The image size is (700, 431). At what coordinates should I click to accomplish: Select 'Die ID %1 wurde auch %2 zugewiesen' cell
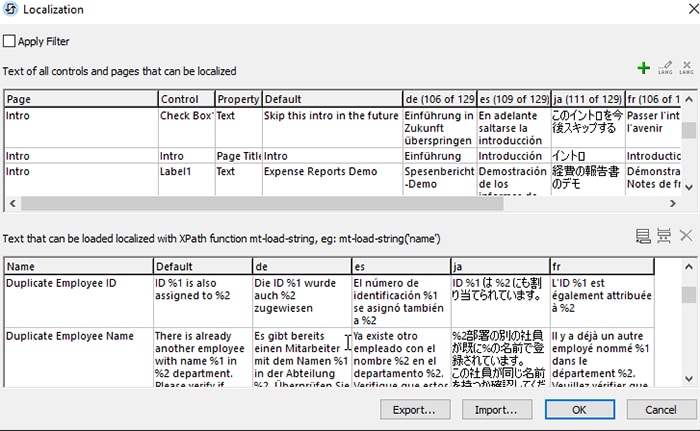coord(302,301)
